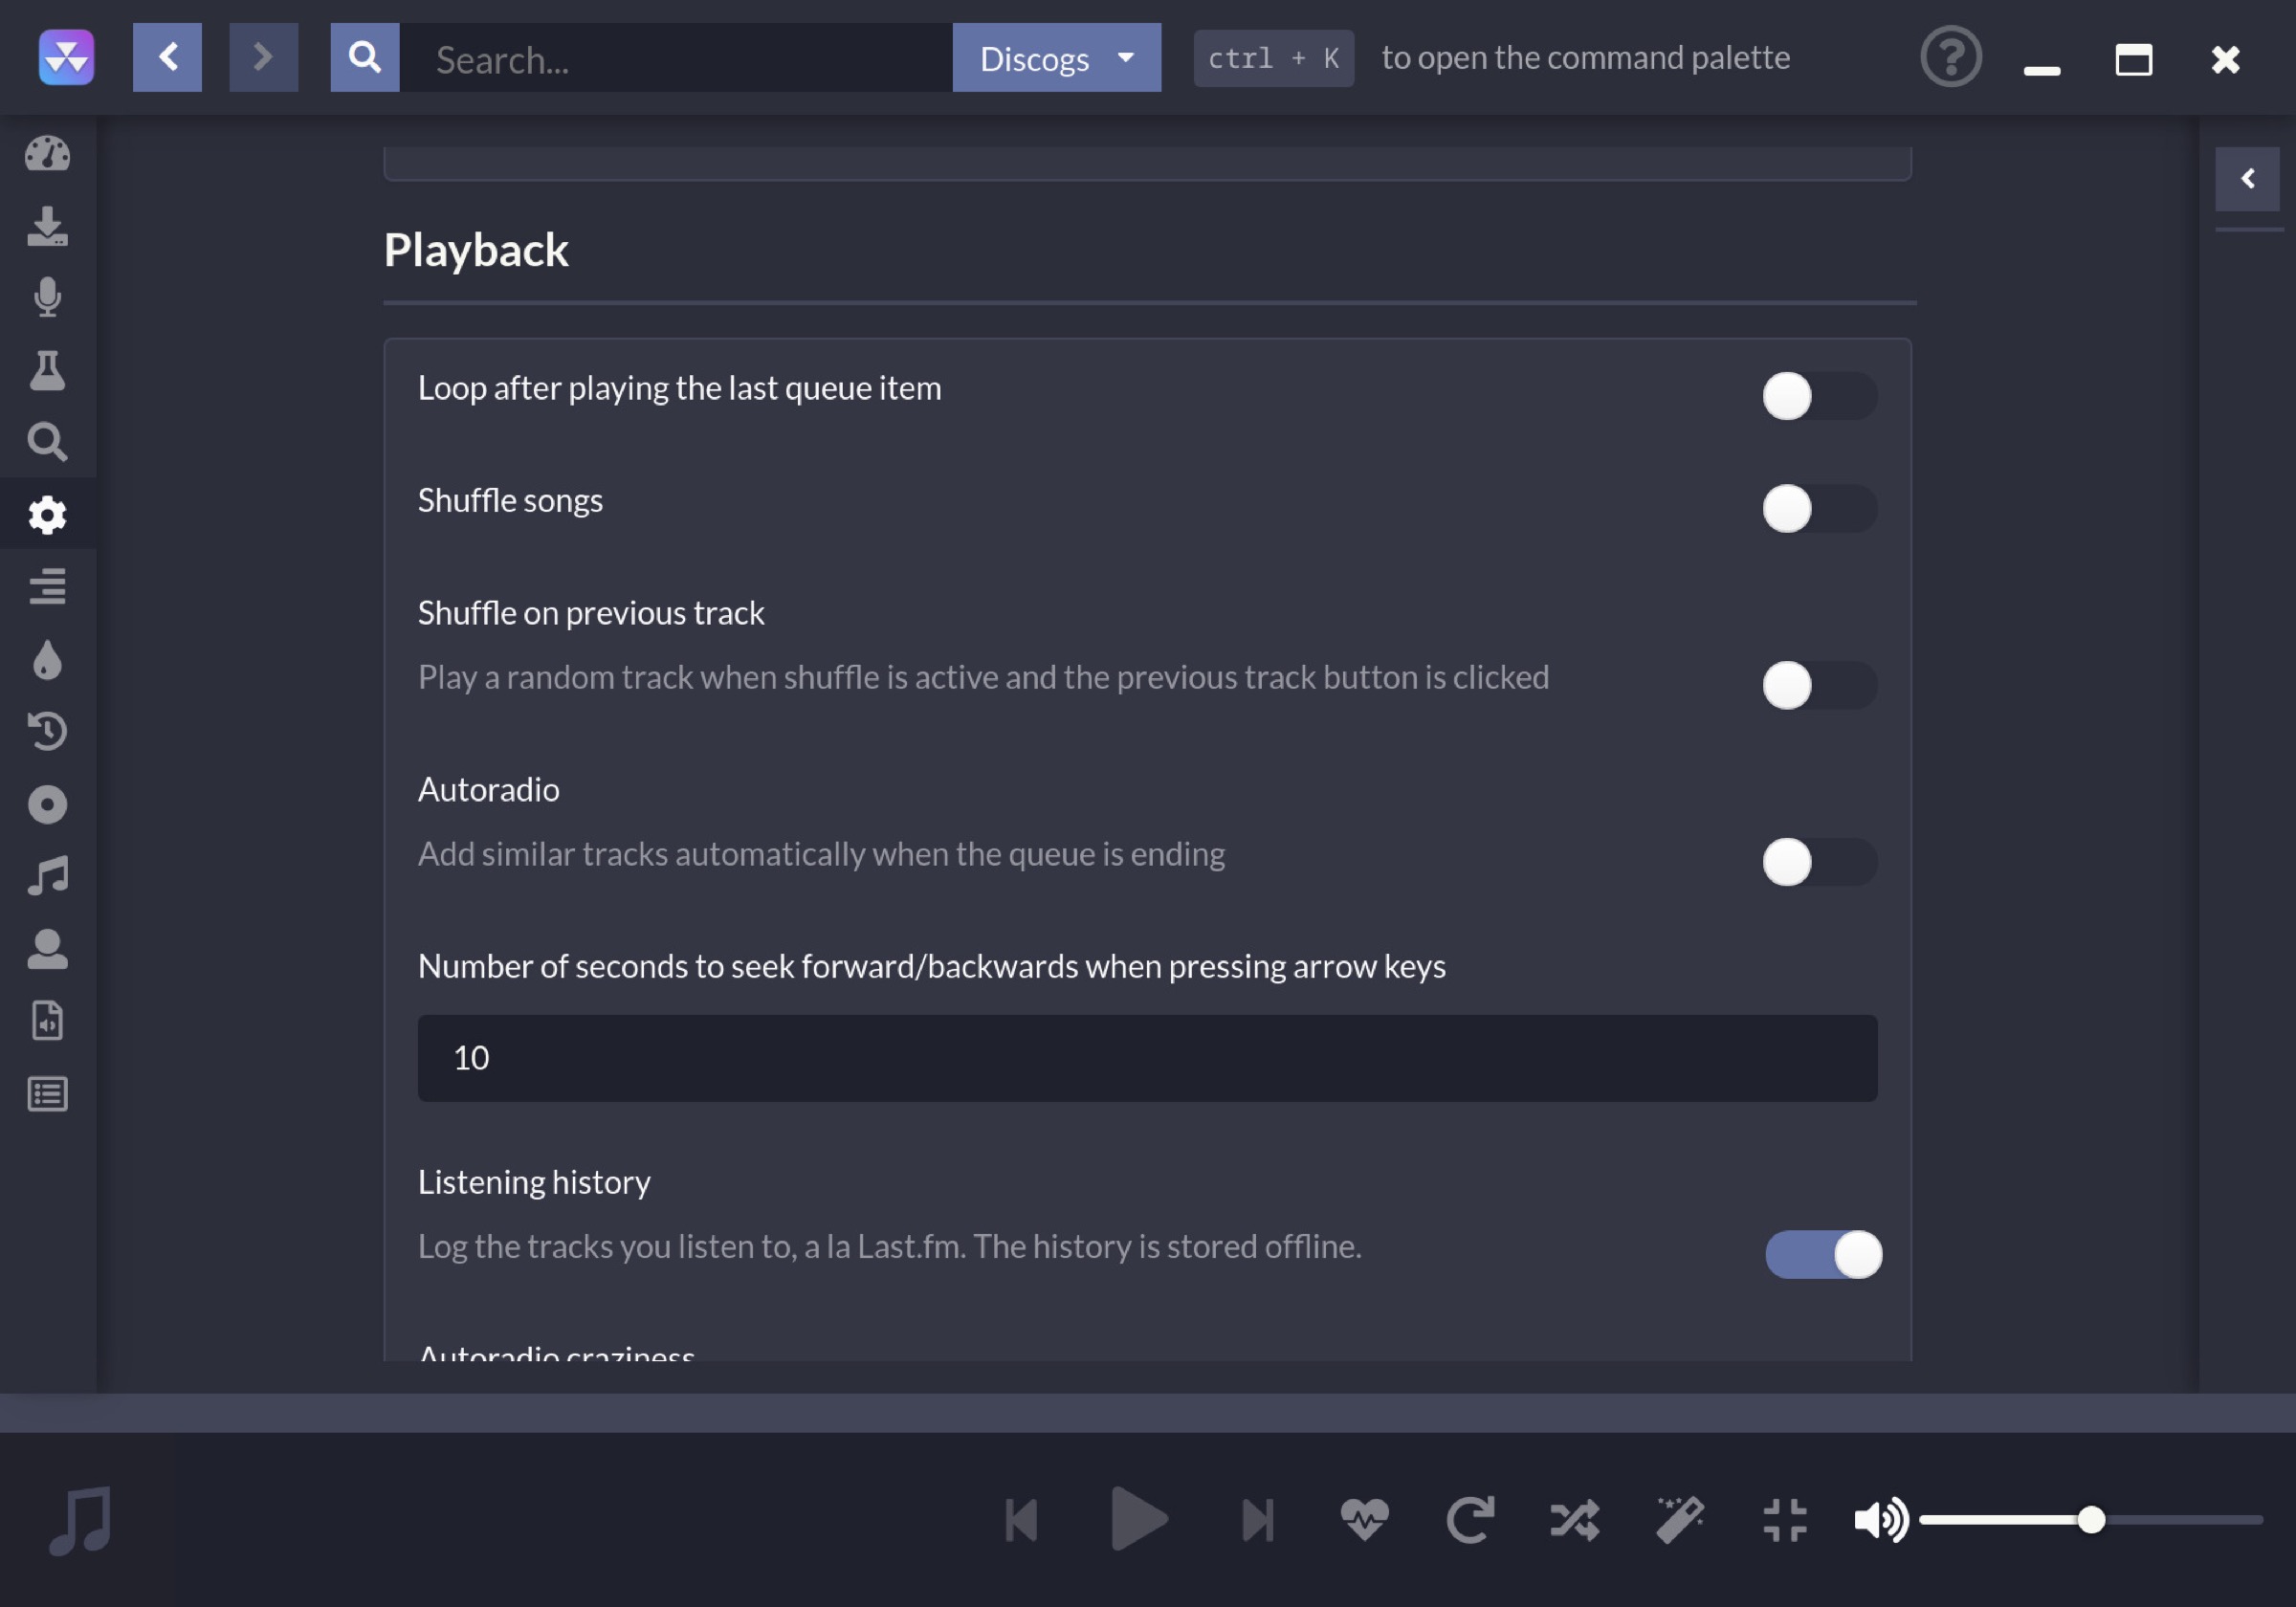
Task: Open the Downloads sidebar icon
Action: point(47,226)
